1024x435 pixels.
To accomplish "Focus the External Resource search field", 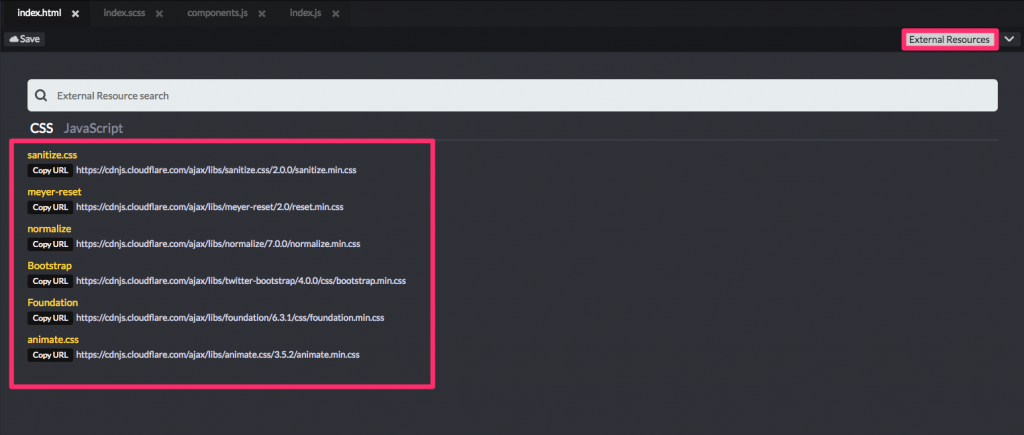I will (x=512, y=95).
